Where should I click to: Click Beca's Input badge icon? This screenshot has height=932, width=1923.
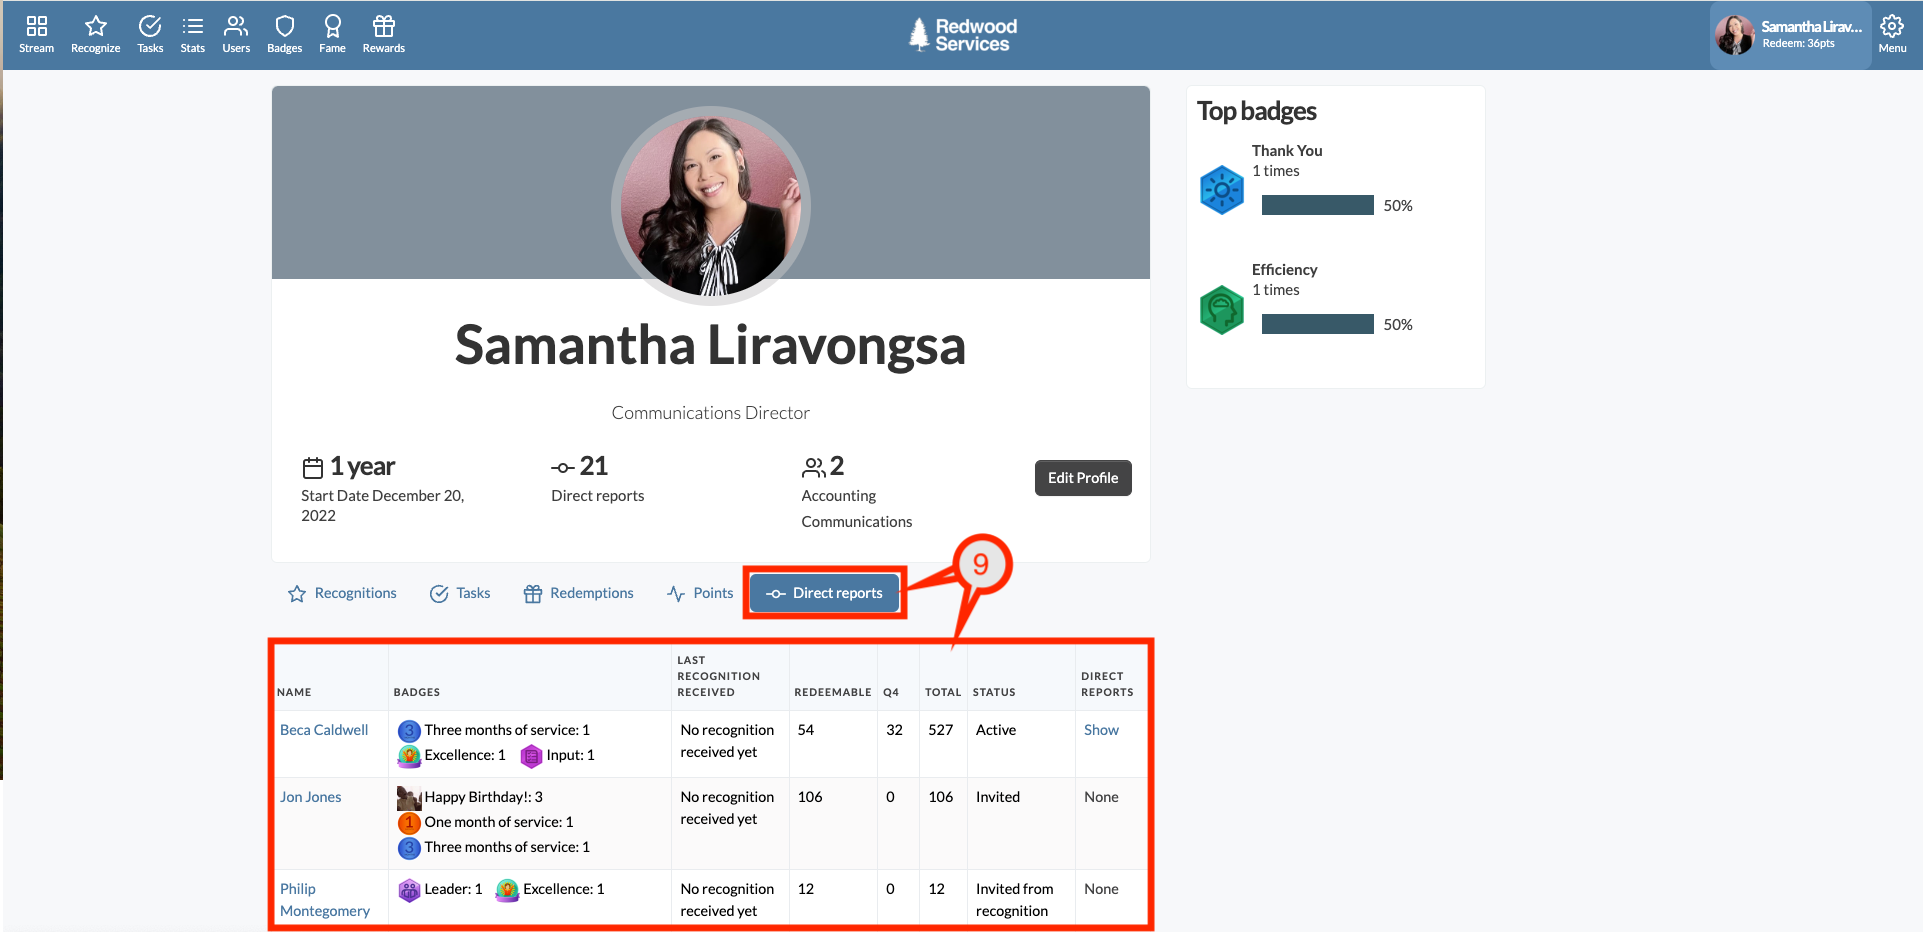[x=532, y=756]
